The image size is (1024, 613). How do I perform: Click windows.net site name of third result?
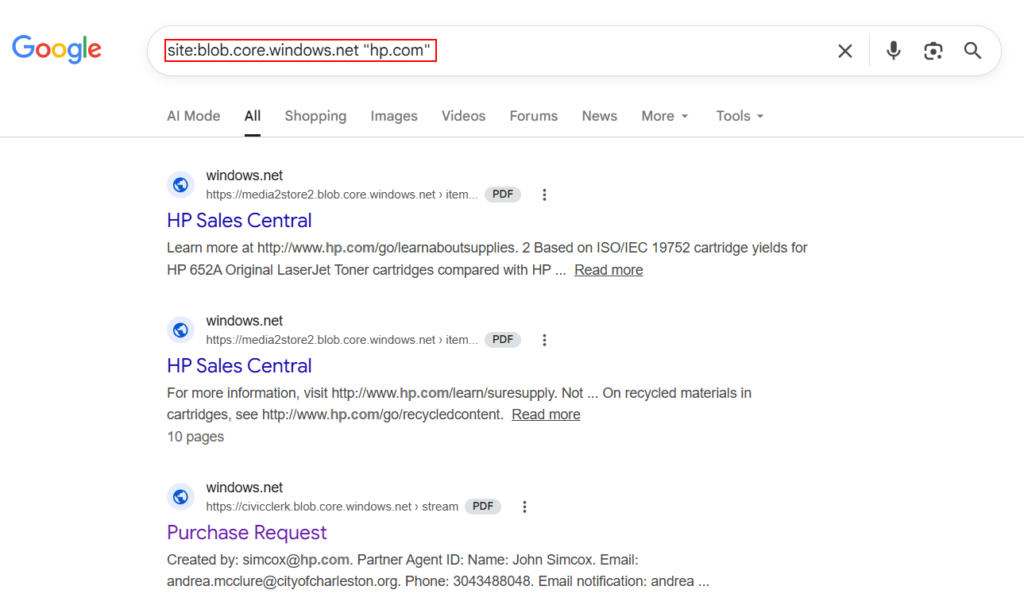pos(244,488)
